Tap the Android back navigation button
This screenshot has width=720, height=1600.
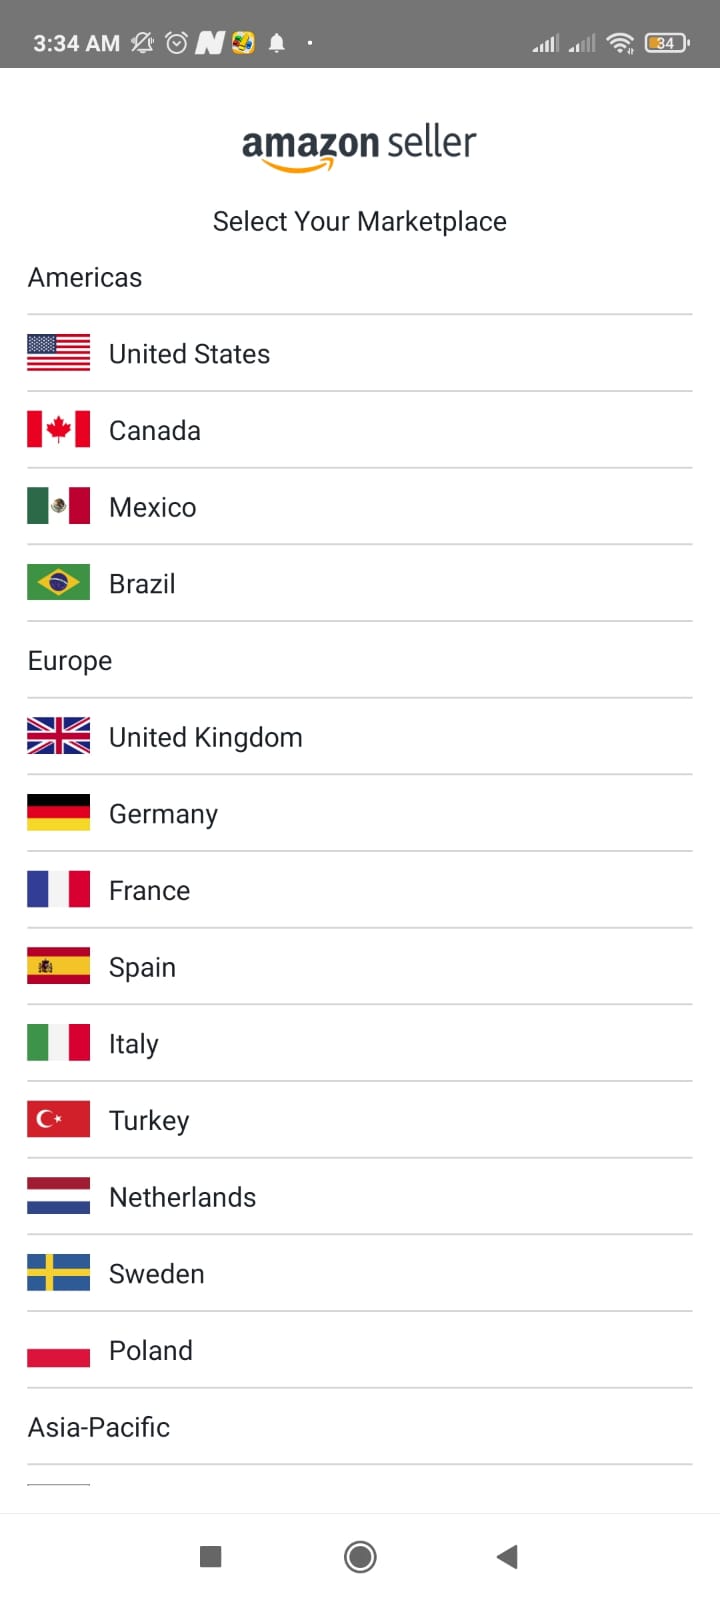coord(507,1556)
